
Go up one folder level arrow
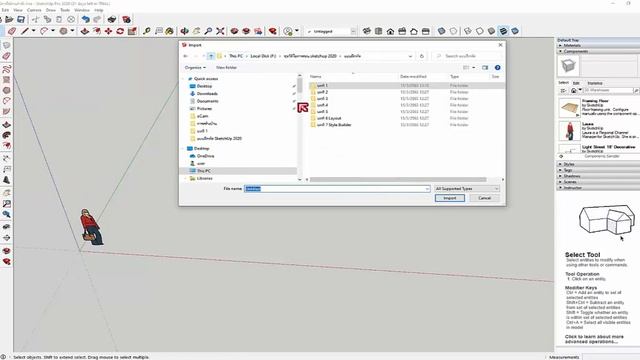tap(211, 56)
